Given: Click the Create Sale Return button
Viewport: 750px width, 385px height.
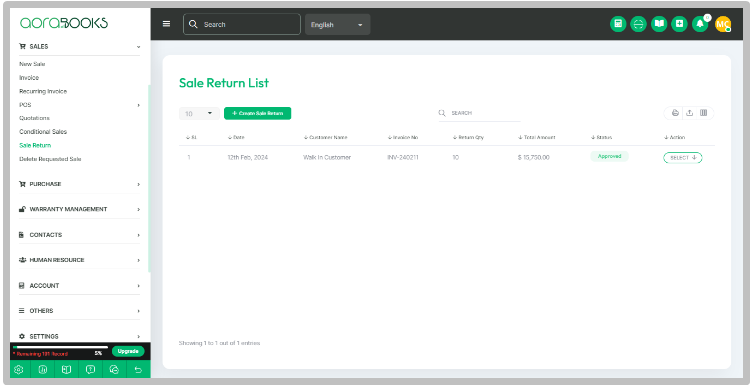Looking at the screenshot, I should point(257,113).
